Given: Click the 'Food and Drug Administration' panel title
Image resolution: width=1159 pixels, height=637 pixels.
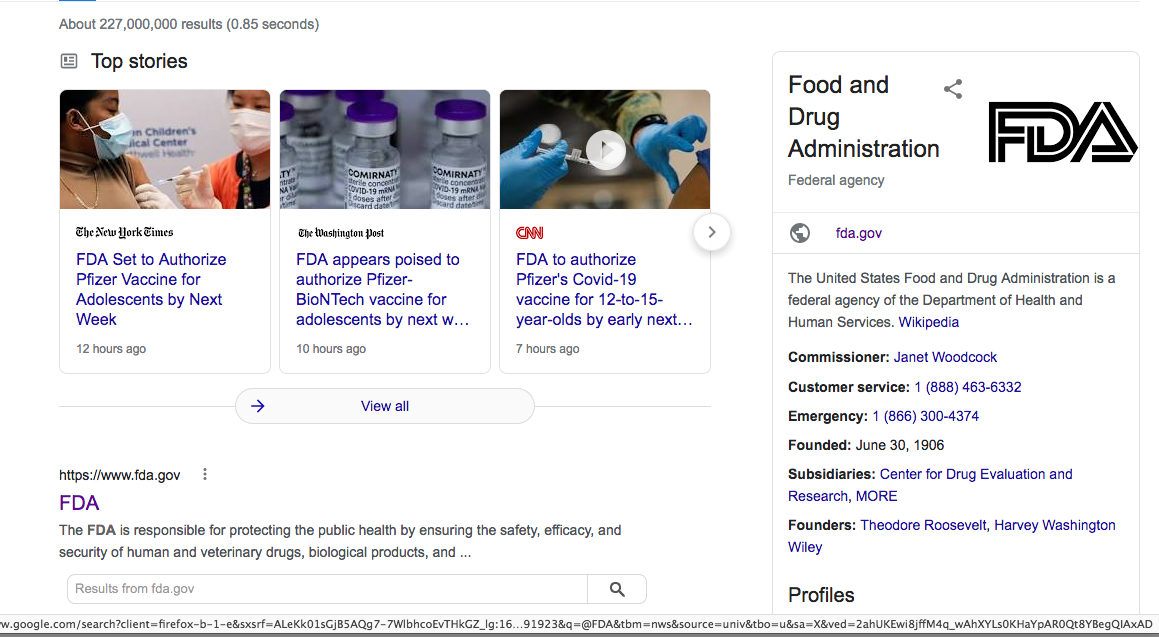Looking at the screenshot, I should tap(863, 117).
